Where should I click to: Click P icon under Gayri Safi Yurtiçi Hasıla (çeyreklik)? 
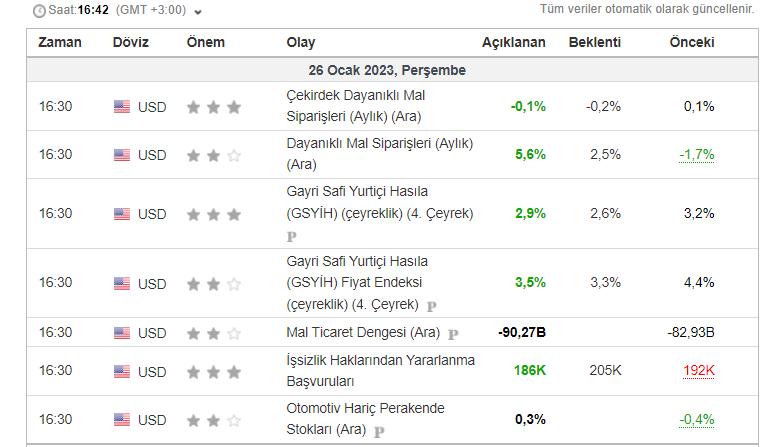[292, 237]
